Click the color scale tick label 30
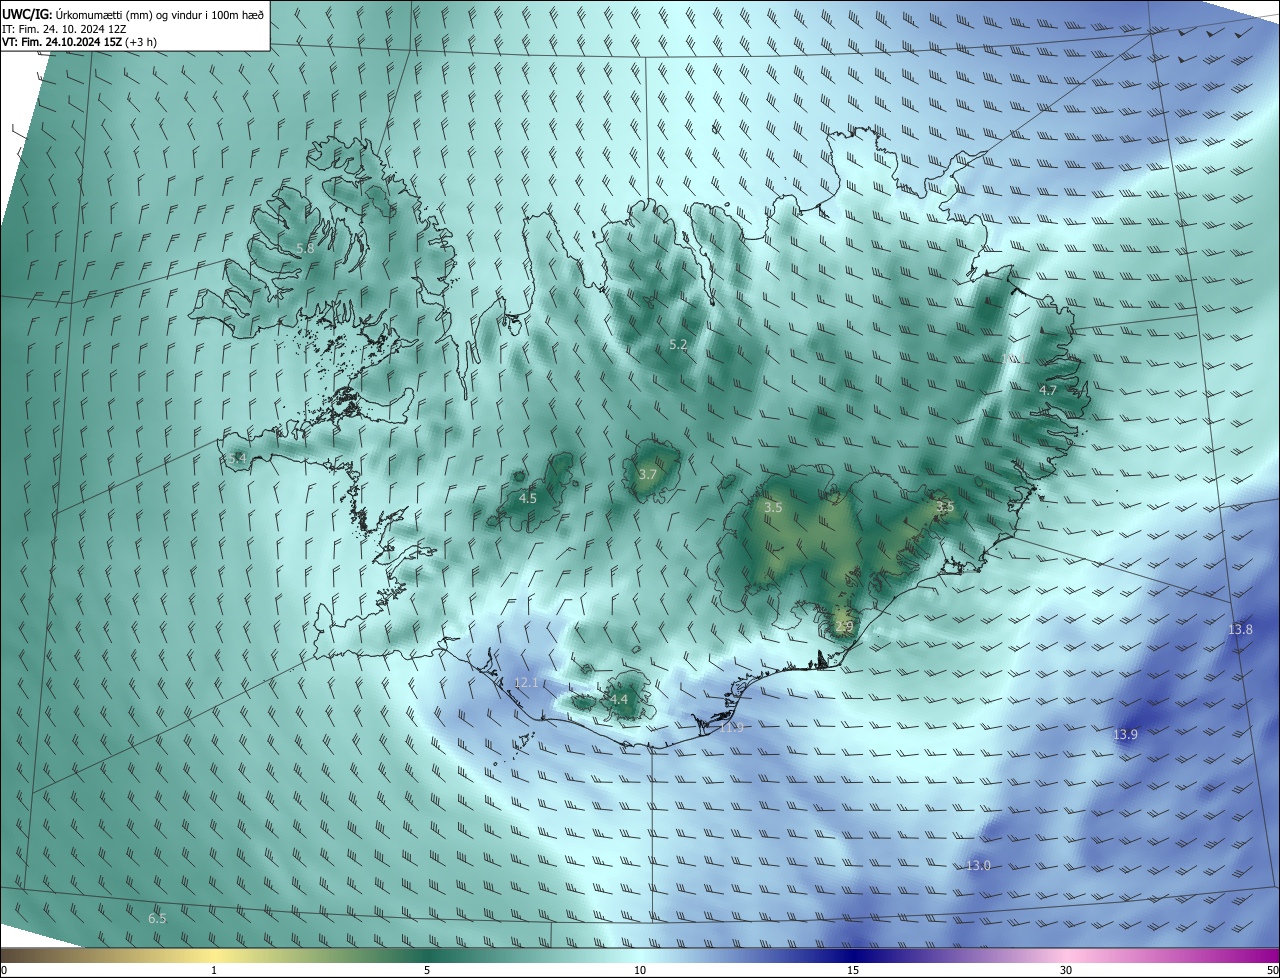The width and height of the screenshot is (1280, 978). (1066, 970)
